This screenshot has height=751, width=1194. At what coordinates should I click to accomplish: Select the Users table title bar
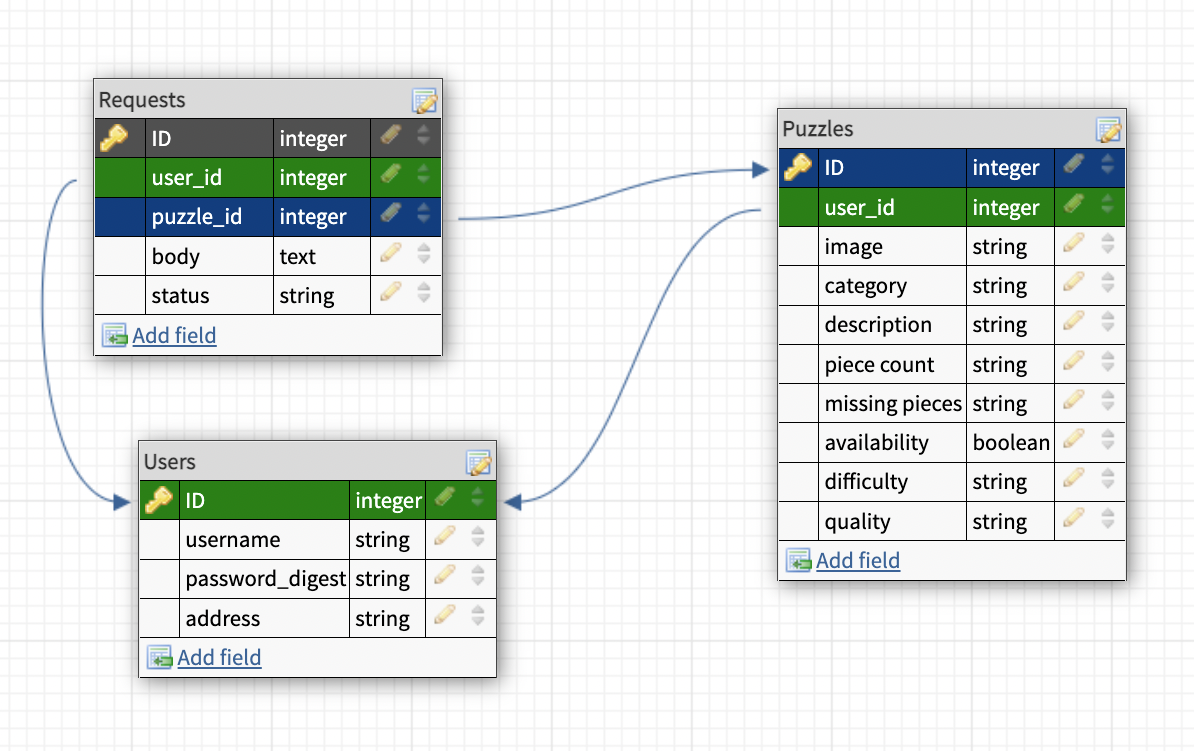tap(318, 462)
